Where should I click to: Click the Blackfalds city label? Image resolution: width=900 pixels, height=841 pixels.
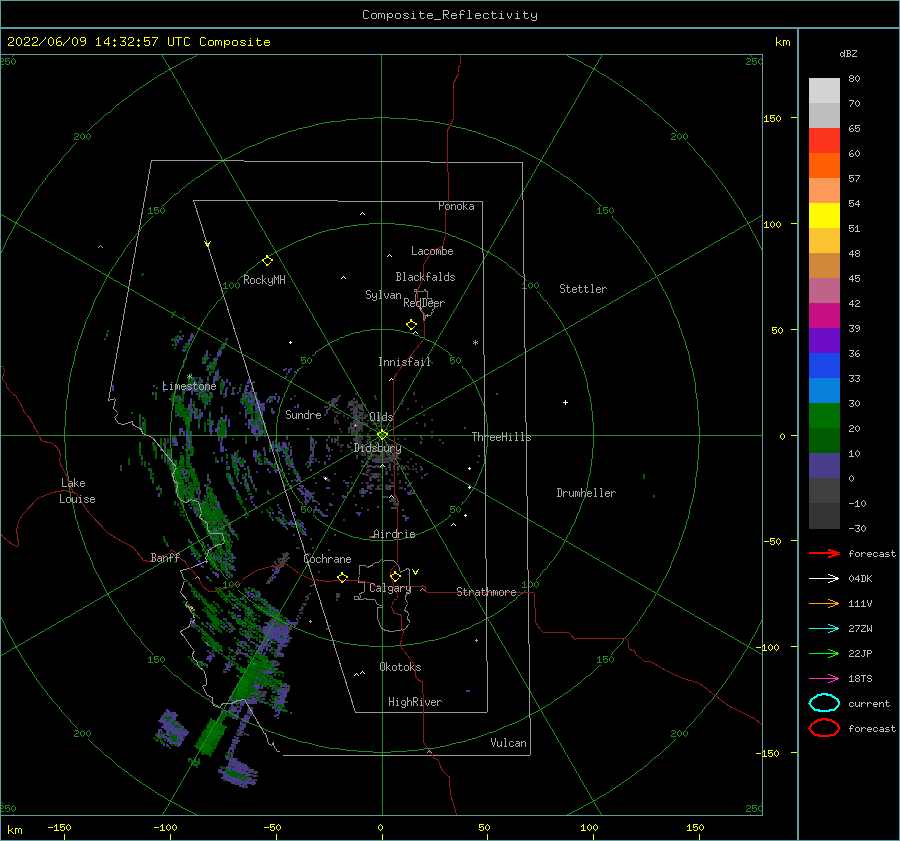point(425,277)
